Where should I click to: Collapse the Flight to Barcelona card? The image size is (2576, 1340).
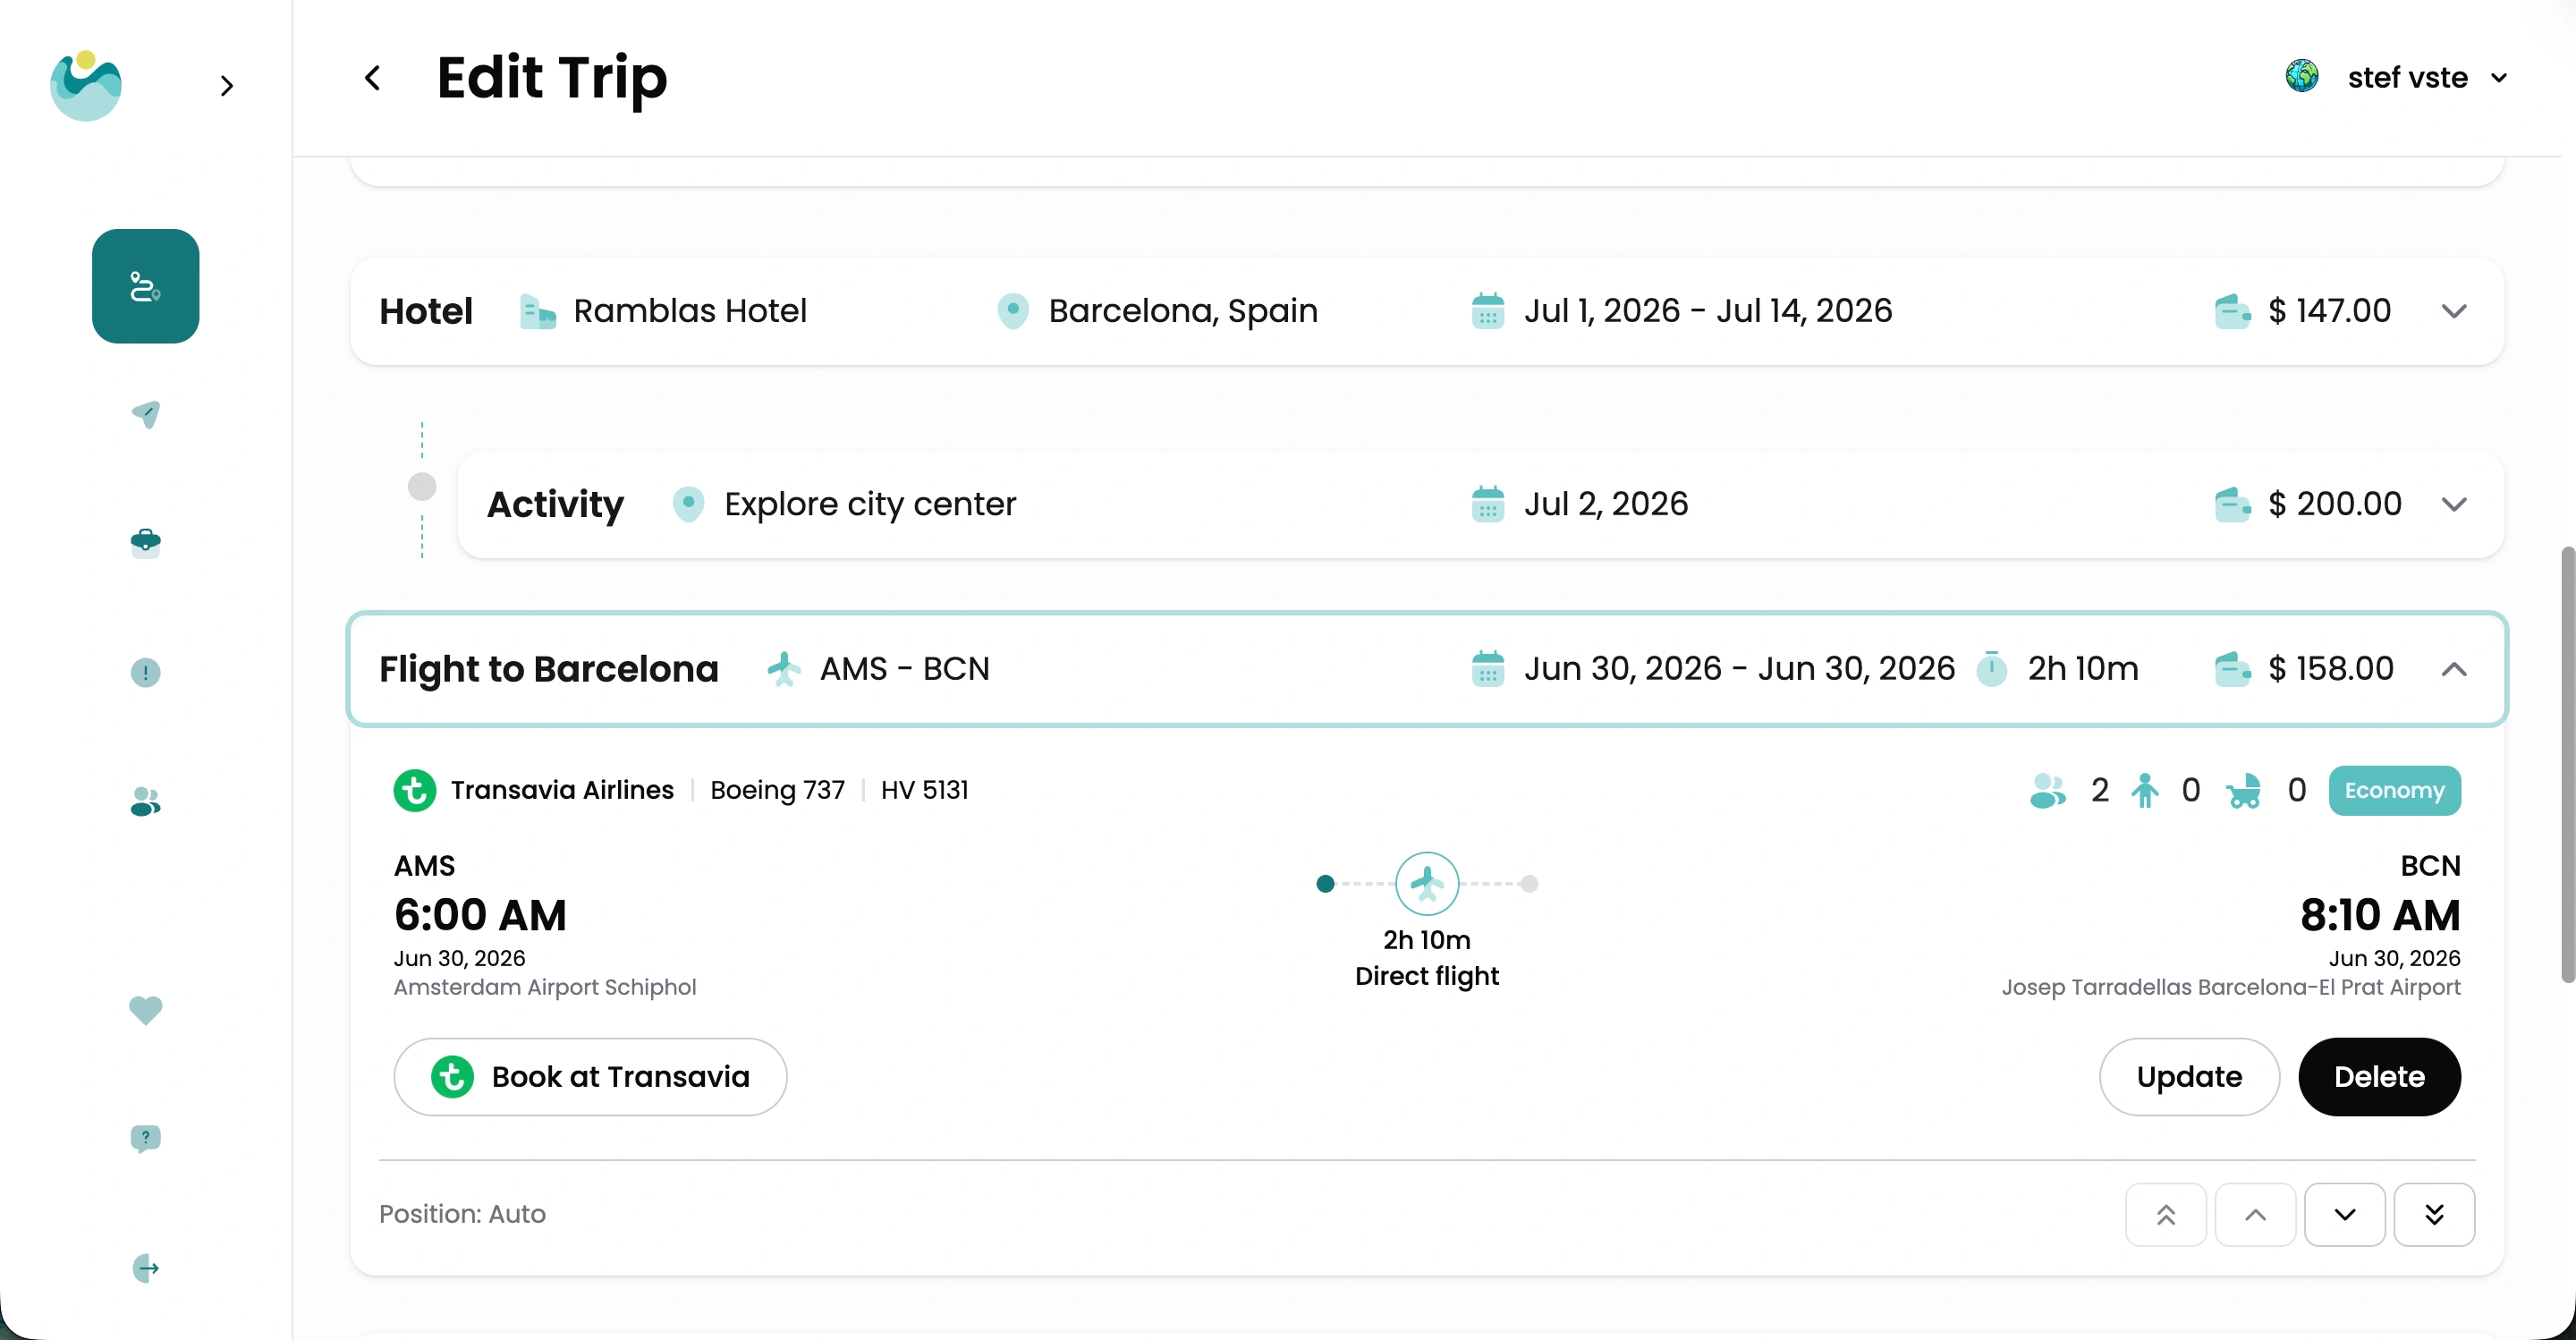2453,669
